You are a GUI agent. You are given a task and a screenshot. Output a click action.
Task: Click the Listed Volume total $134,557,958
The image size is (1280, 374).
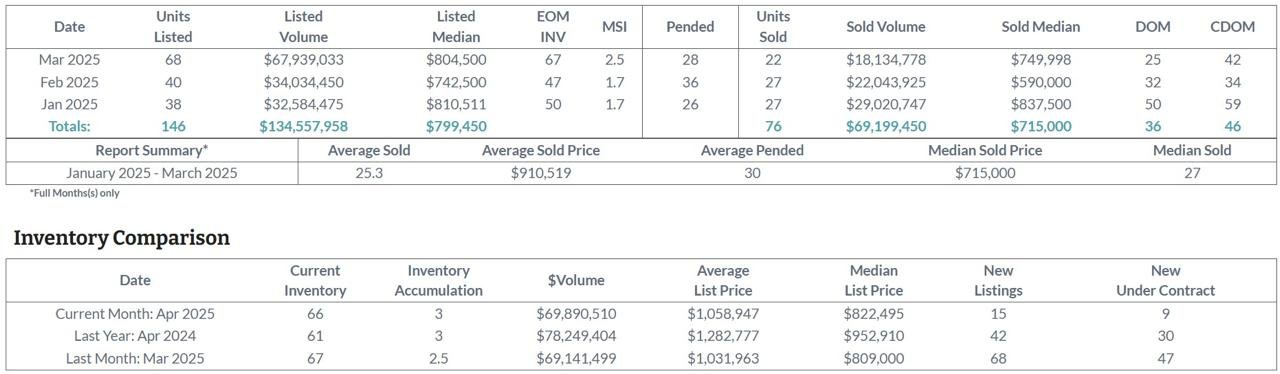point(304,126)
